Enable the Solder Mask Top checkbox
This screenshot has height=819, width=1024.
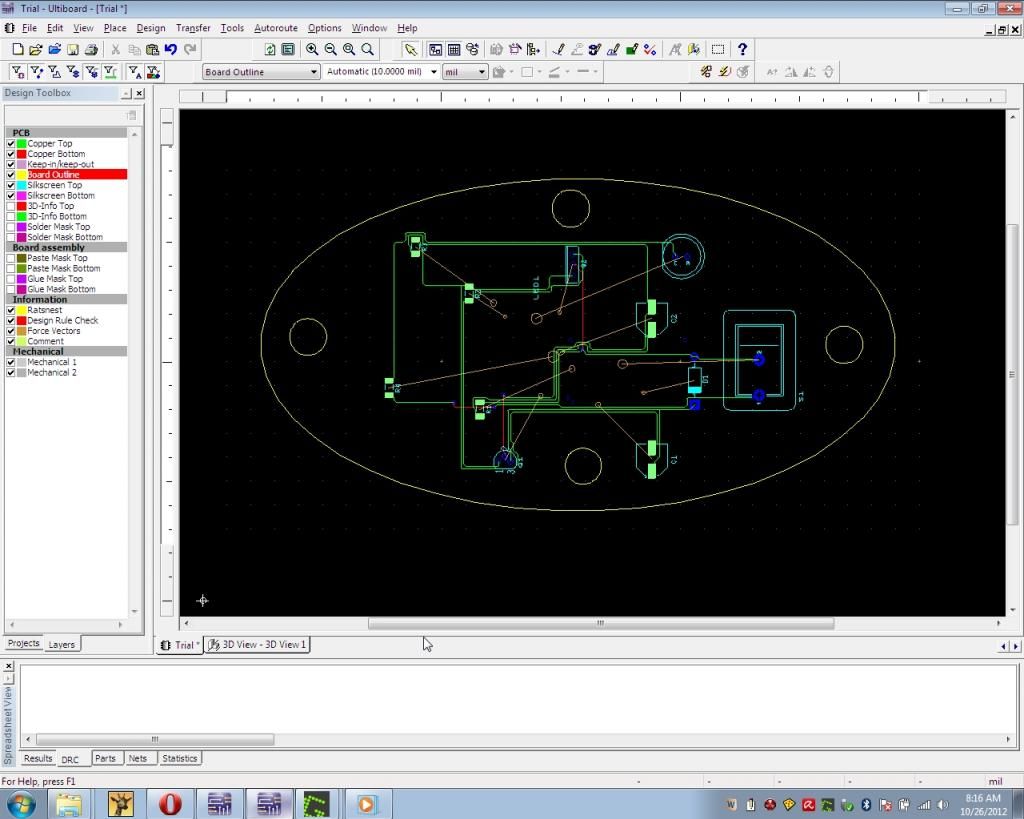click(x=11, y=227)
